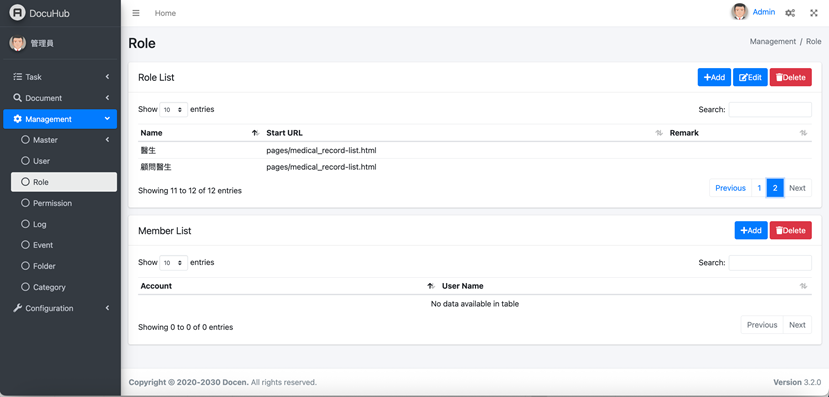Open the Event menu item

pyautogui.click(x=64, y=245)
